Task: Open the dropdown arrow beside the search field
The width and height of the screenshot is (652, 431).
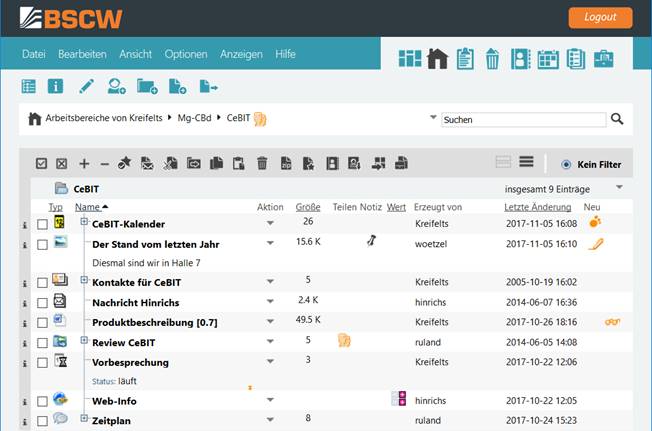Action: 432,119
